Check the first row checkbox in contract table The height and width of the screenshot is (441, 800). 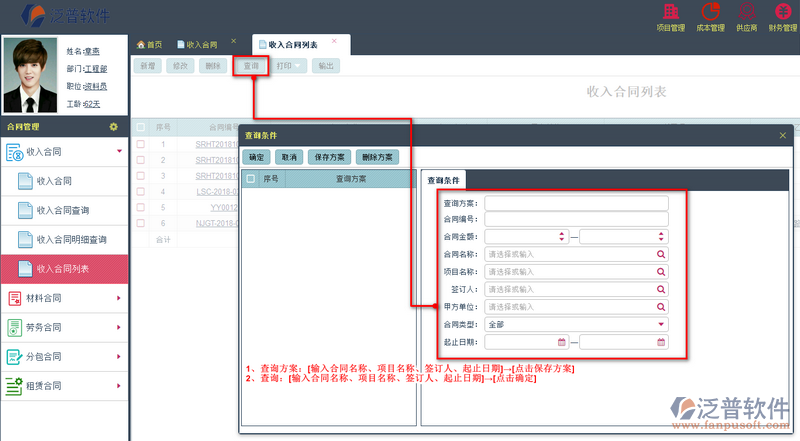point(141,144)
